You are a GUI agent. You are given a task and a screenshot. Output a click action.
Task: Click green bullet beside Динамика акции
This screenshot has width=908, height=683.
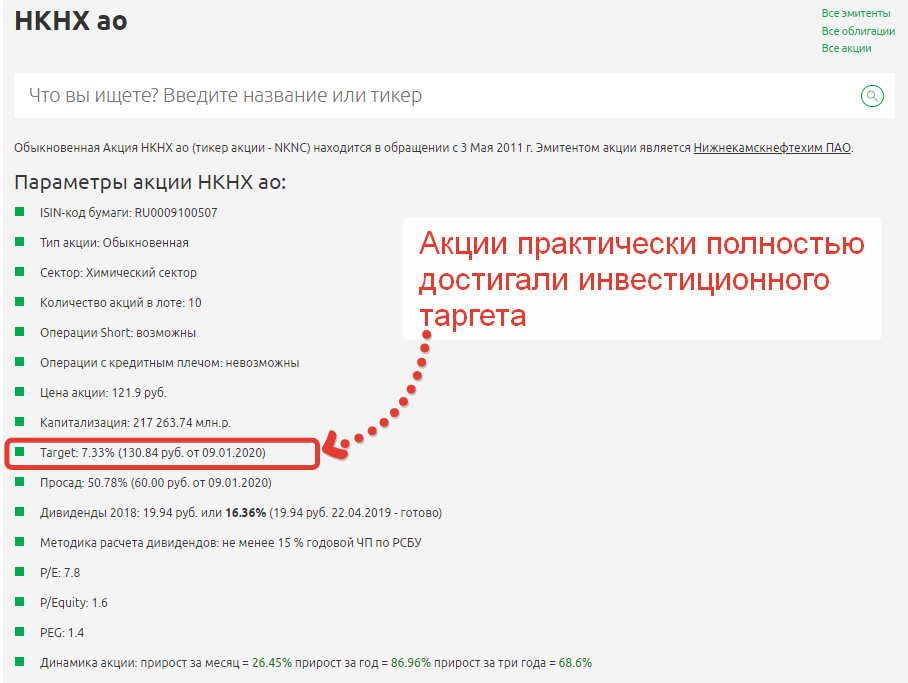[x=19, y=662]
